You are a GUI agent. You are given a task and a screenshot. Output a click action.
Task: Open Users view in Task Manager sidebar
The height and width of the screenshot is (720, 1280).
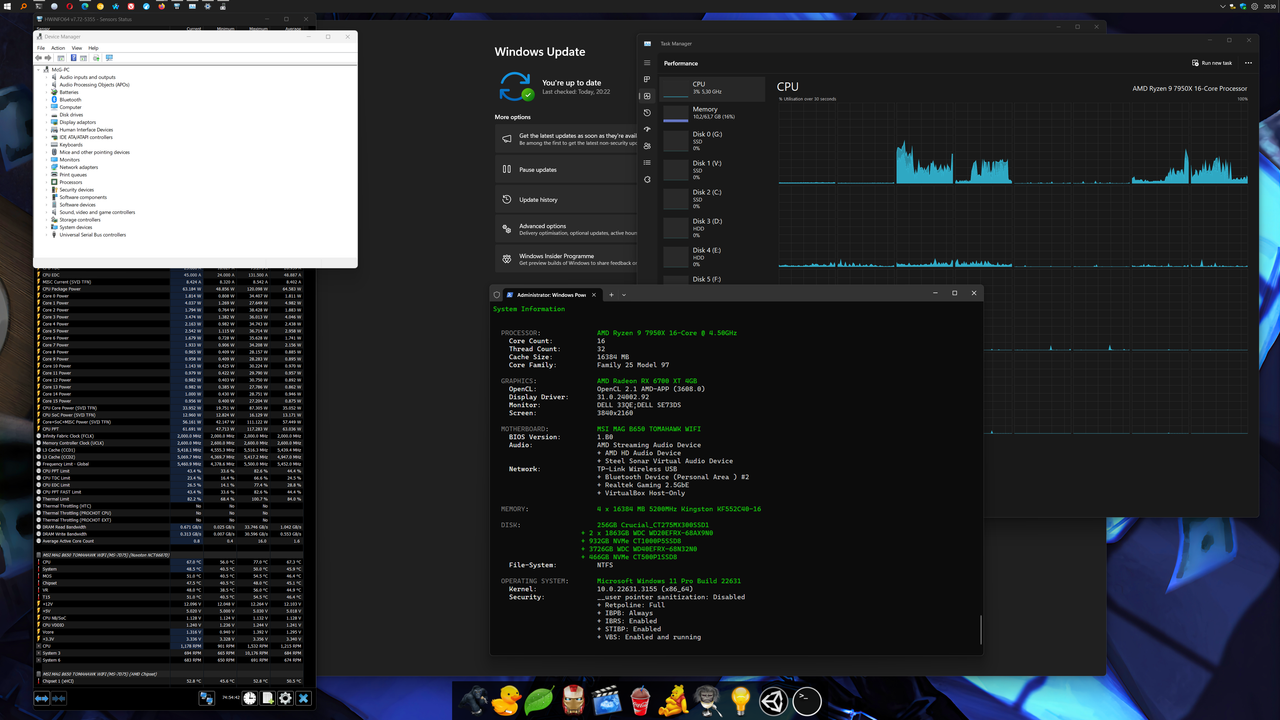(646, 146)
